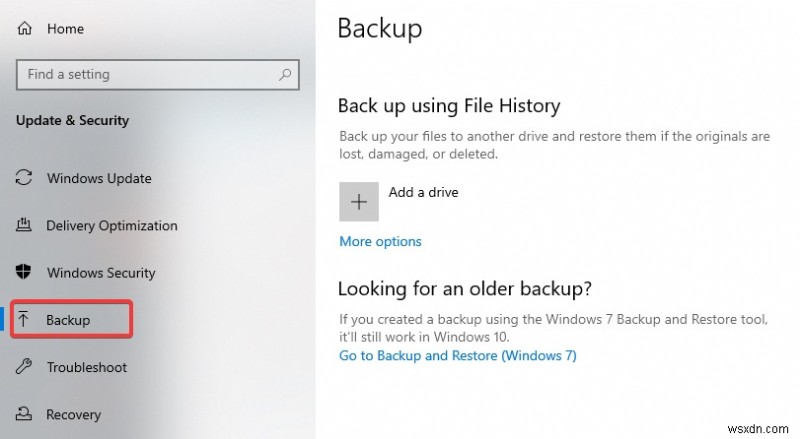This screenshot has height=439, width=800.
Task: Open the Home settings page label
Action: click(65, 29)
